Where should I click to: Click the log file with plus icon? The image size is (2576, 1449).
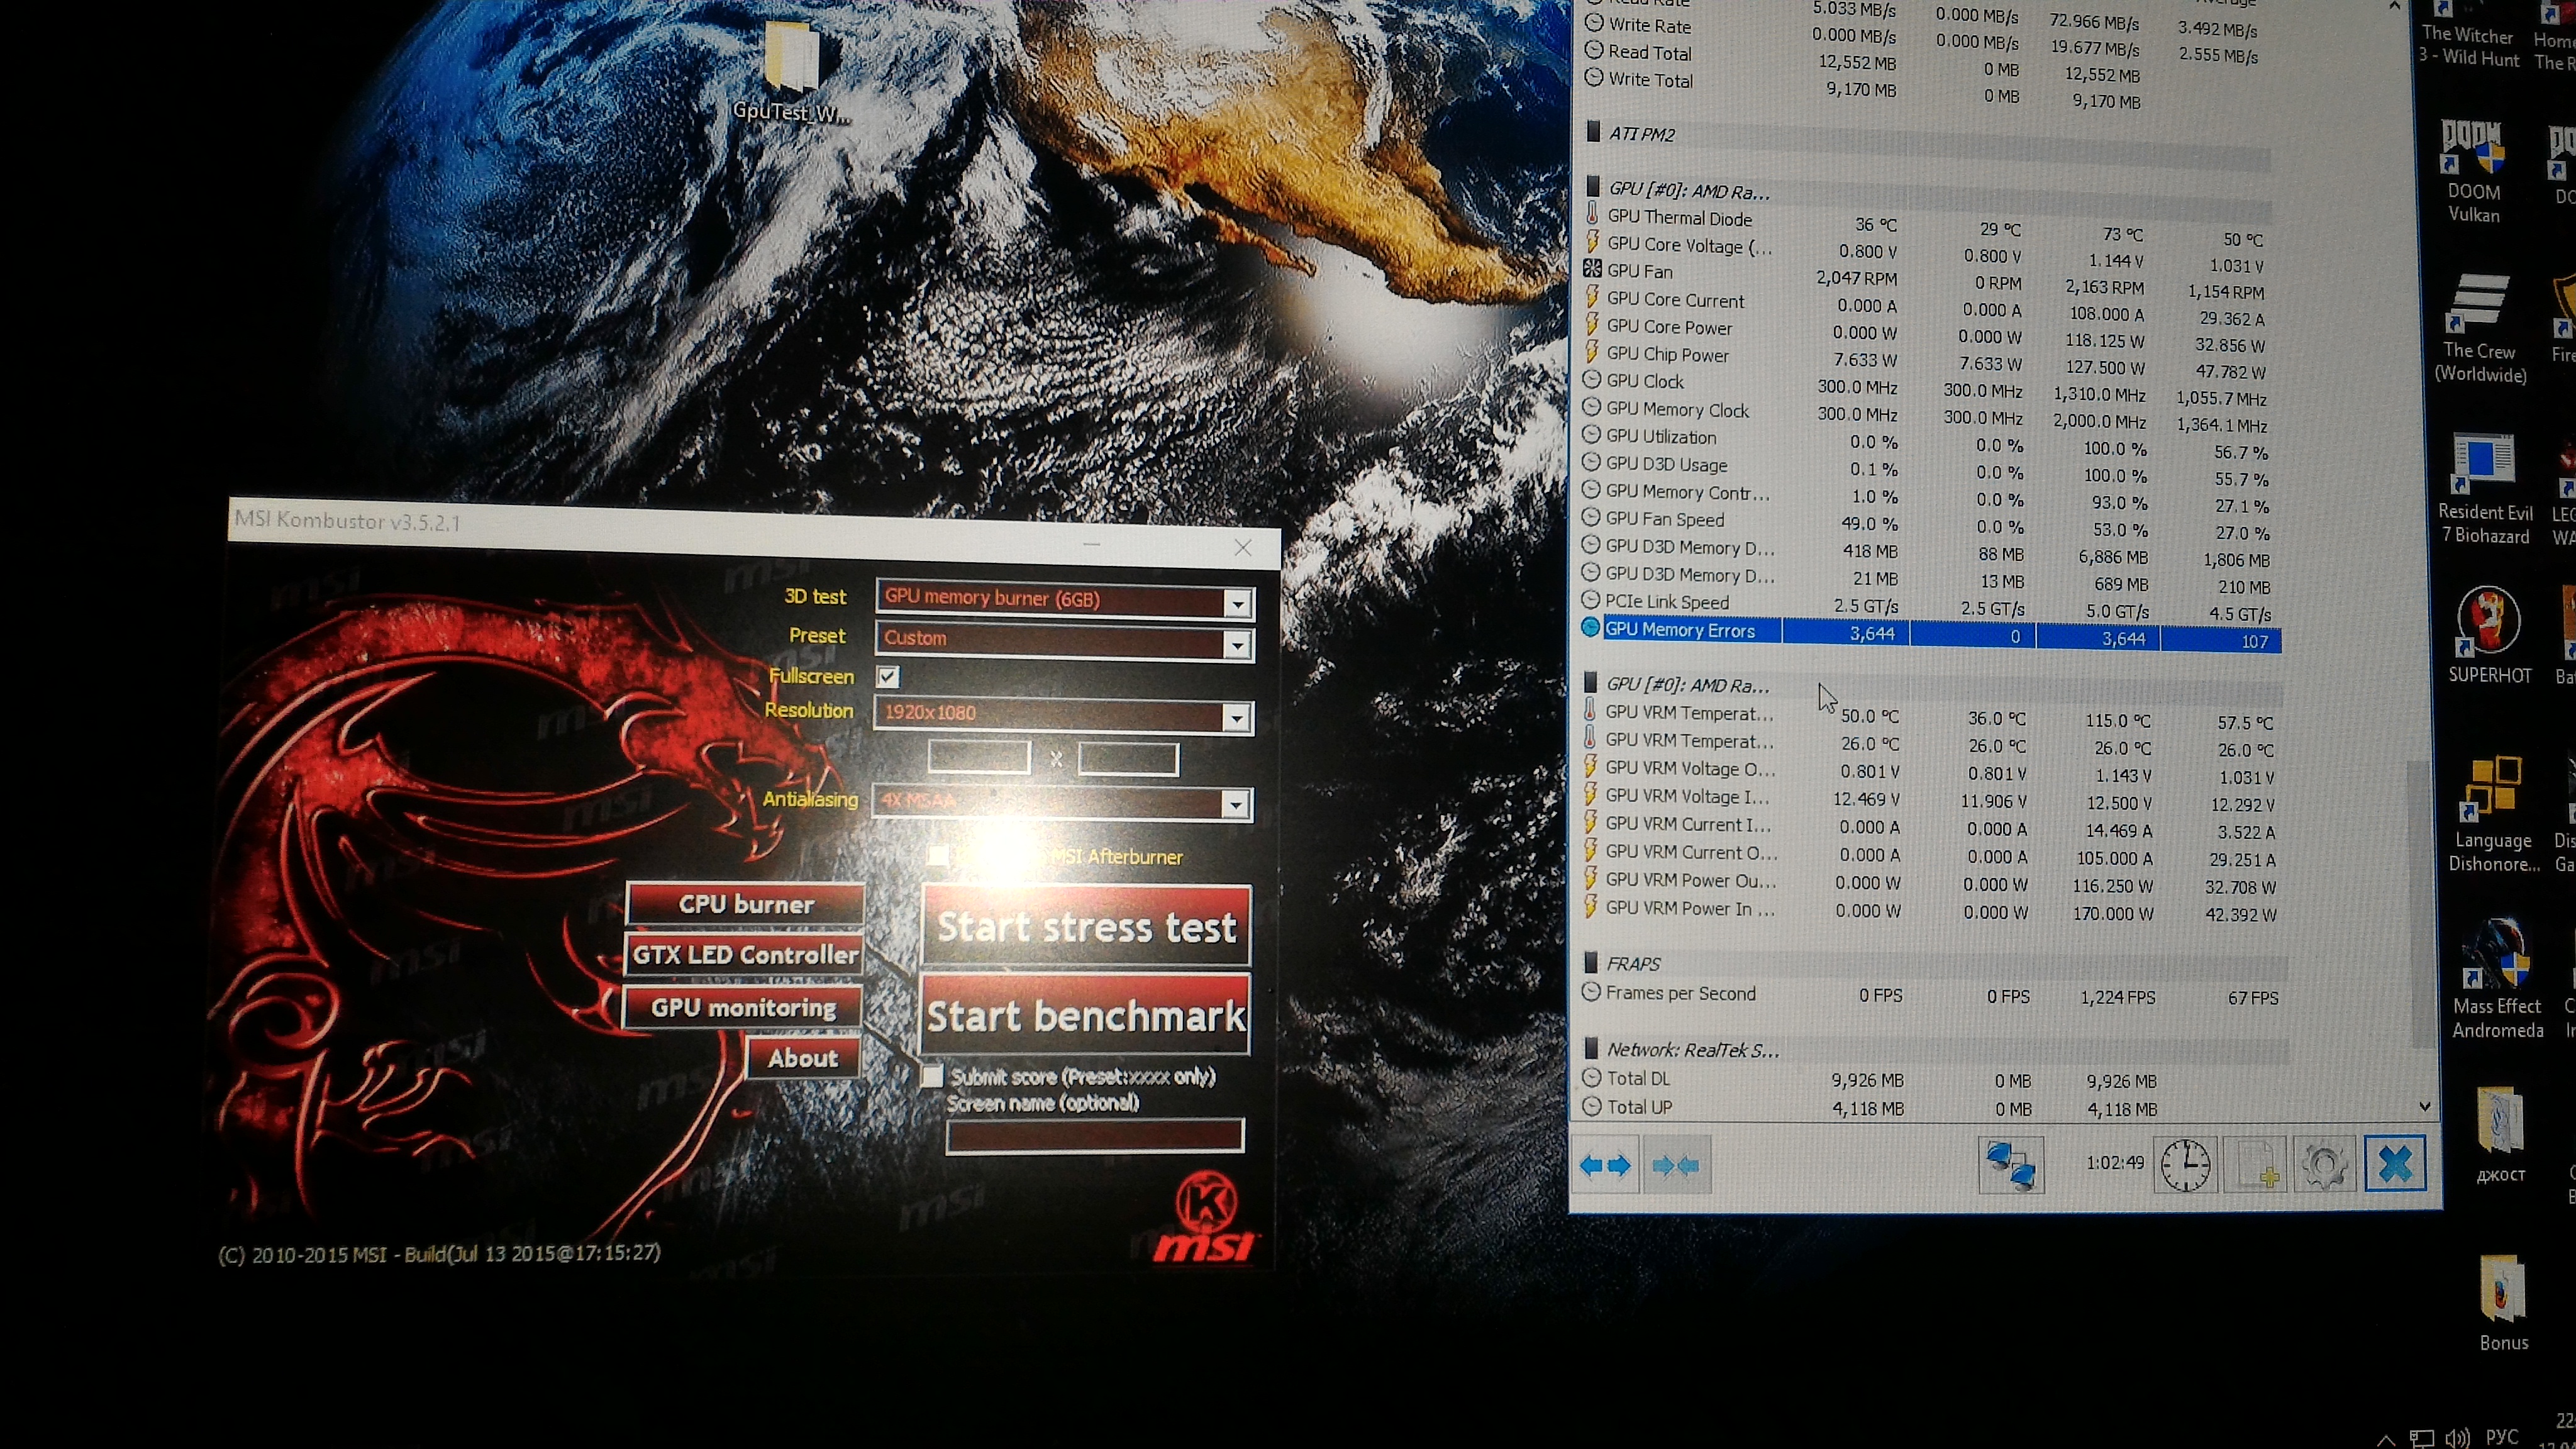(x=2256, y=1166)
